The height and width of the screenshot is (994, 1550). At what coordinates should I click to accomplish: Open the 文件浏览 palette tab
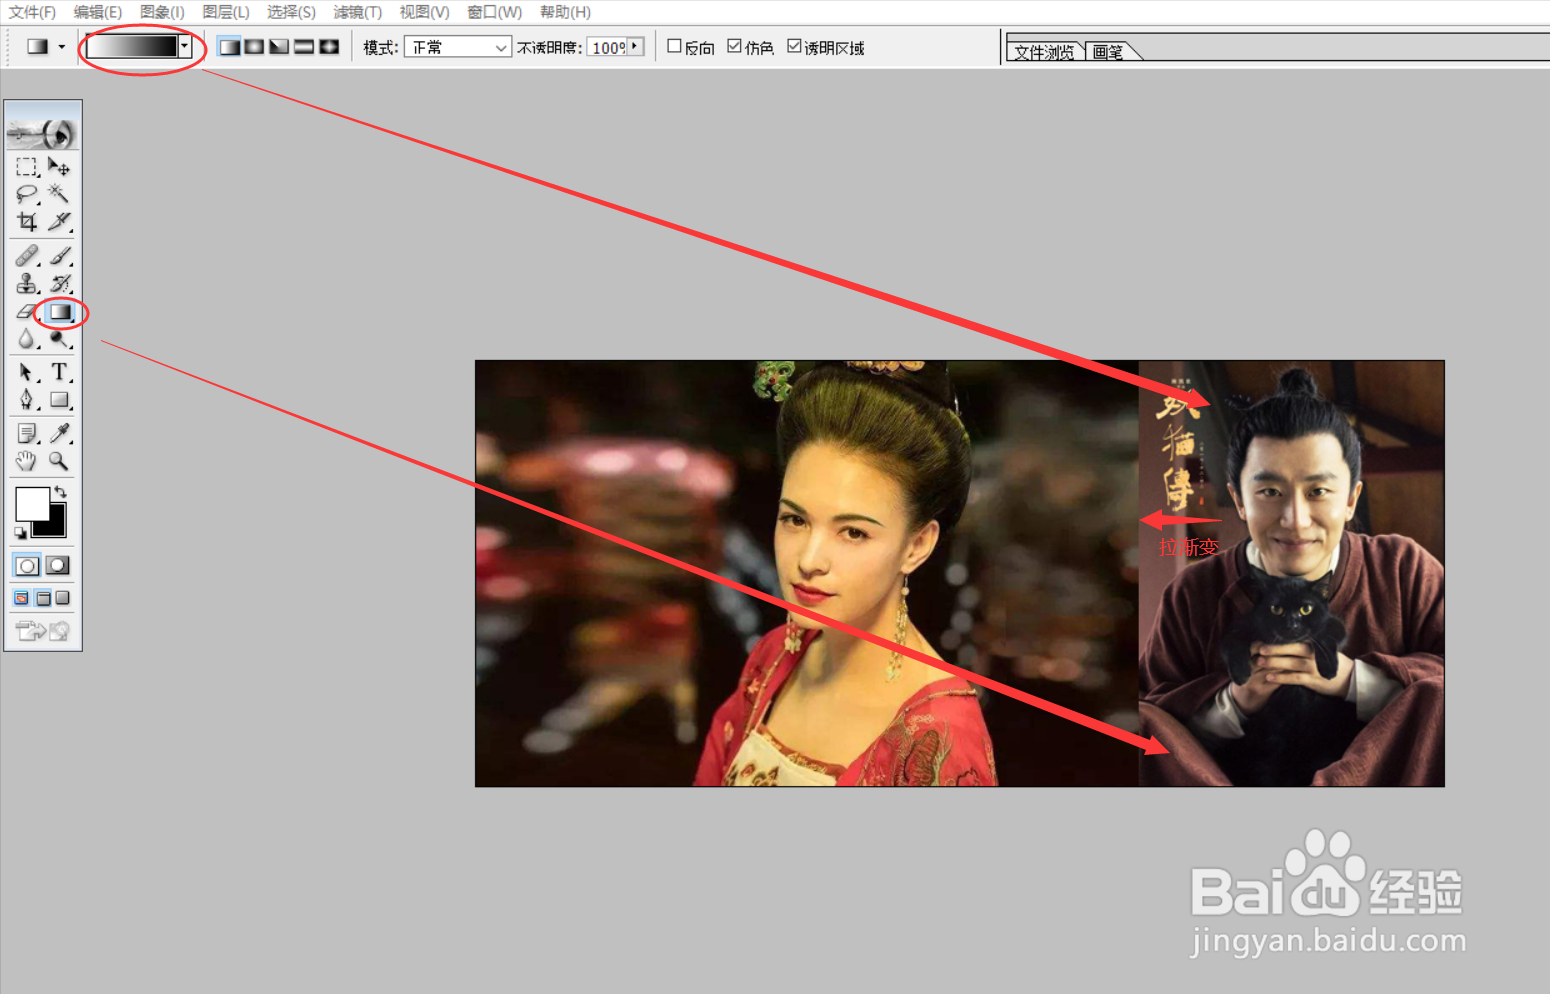[x=1045, y=52]
